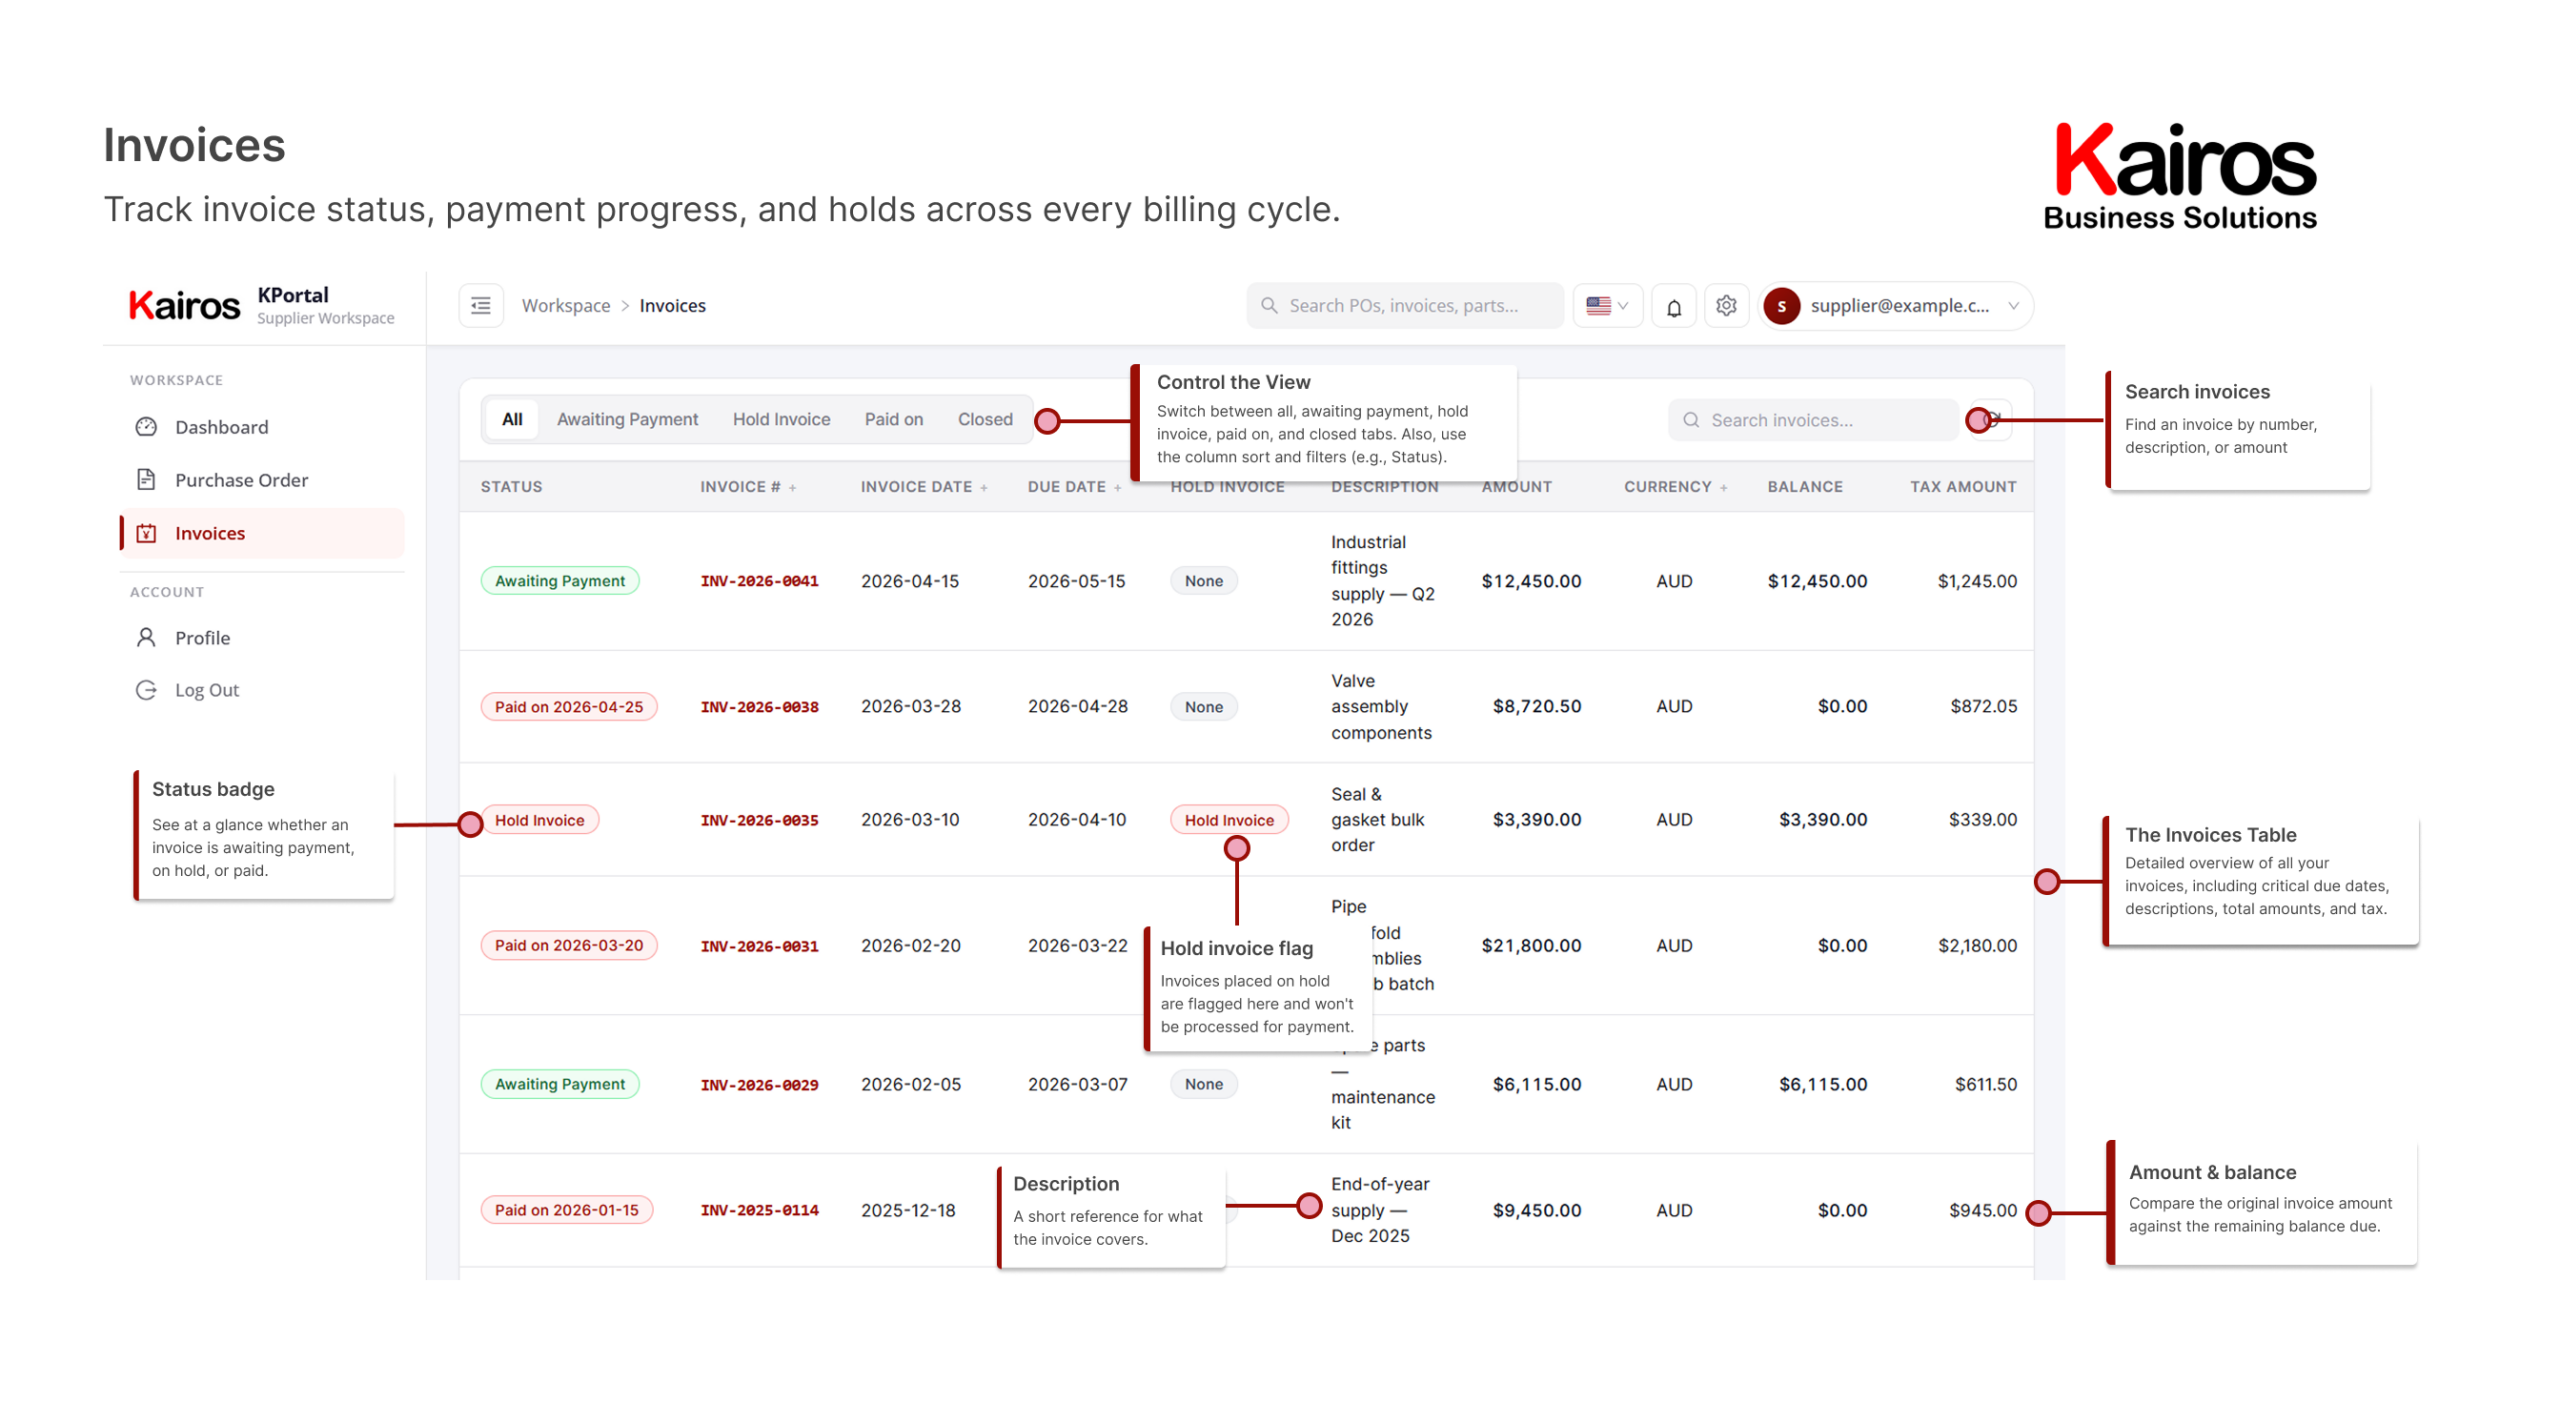Click Awaiting Payment badge for INV-2026-0041

pyautogui.click(x=559, y=581)
